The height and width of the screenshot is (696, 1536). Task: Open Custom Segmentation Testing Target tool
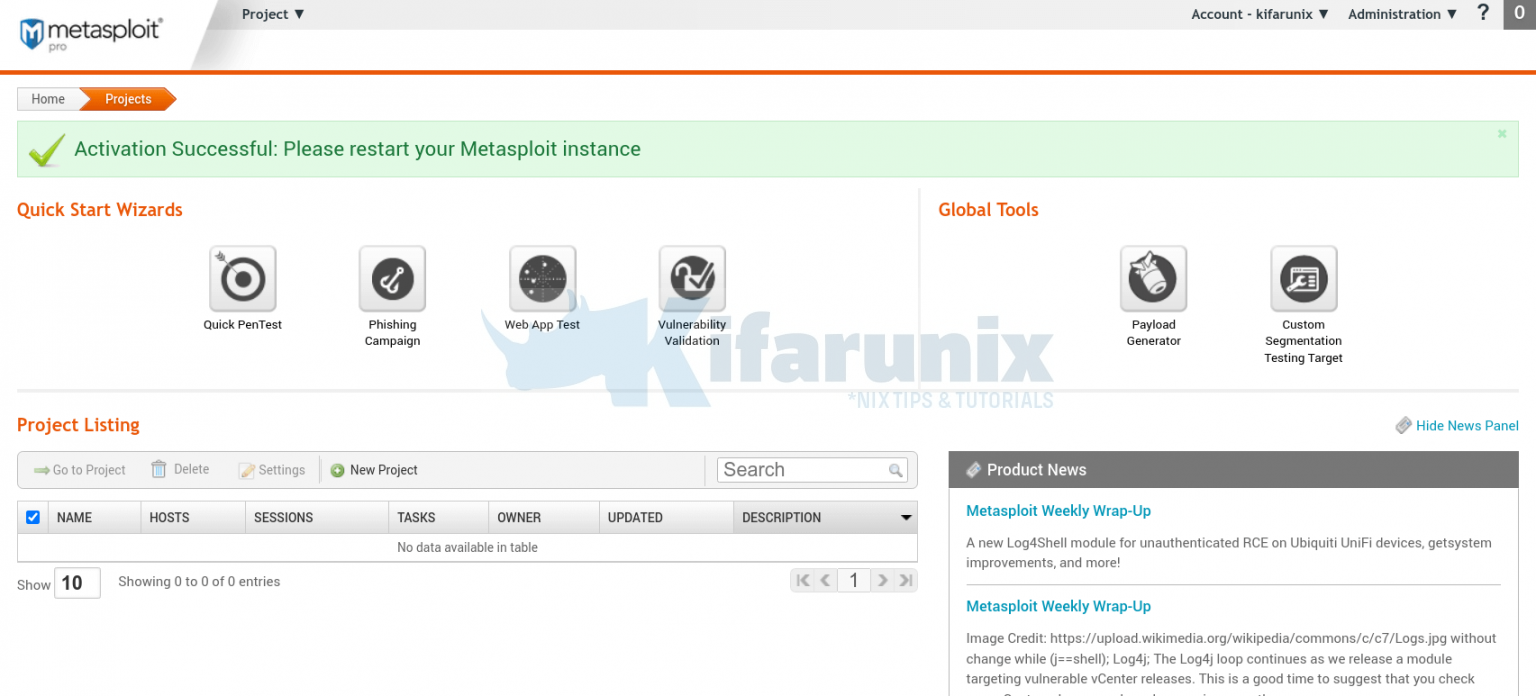pyautogui.click(x=1303, y=278)
